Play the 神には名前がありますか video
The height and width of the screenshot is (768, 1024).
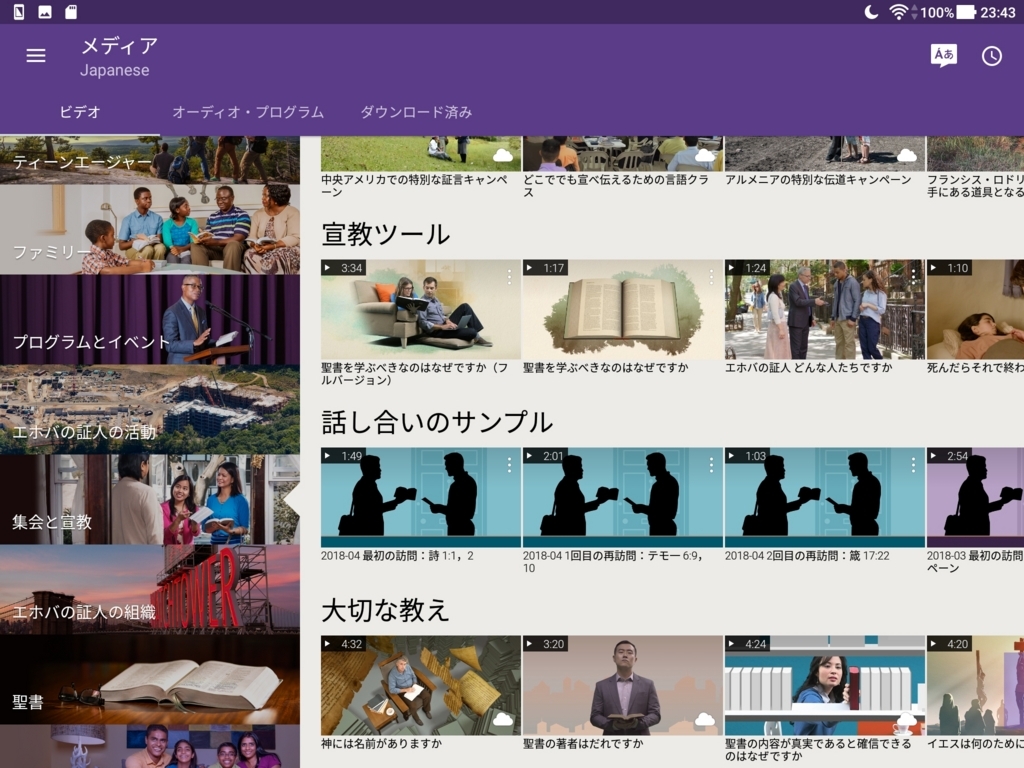tap(421, 685)
